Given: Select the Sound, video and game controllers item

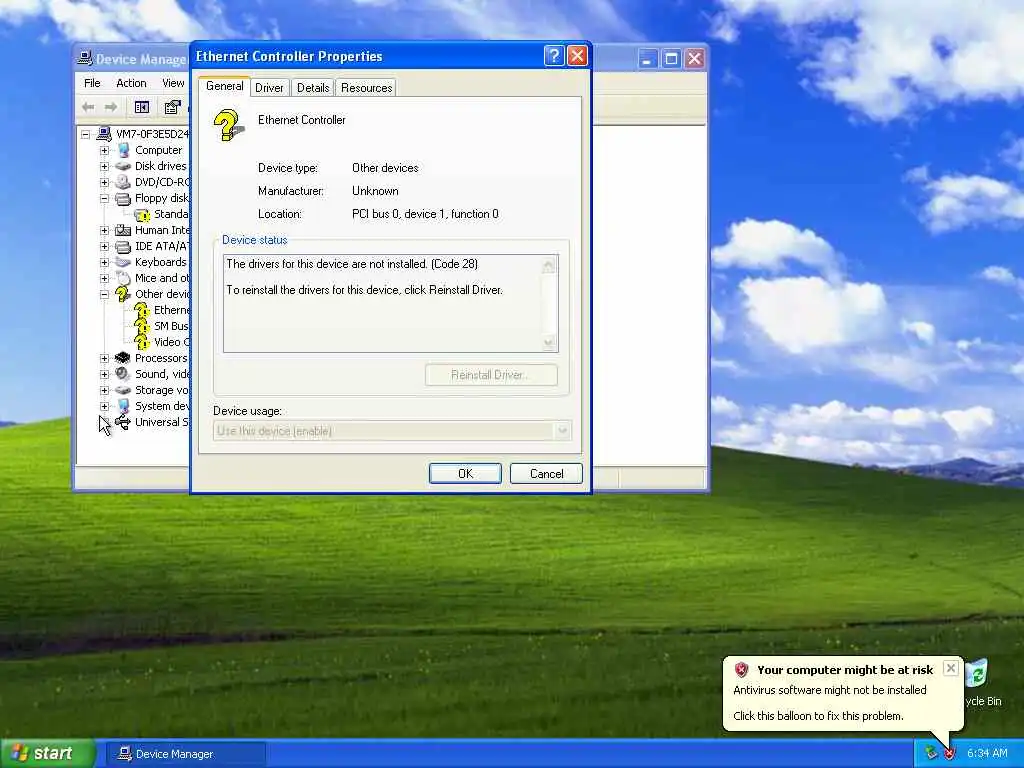Looking at the screenshot, I should click(x=161, y=374).
